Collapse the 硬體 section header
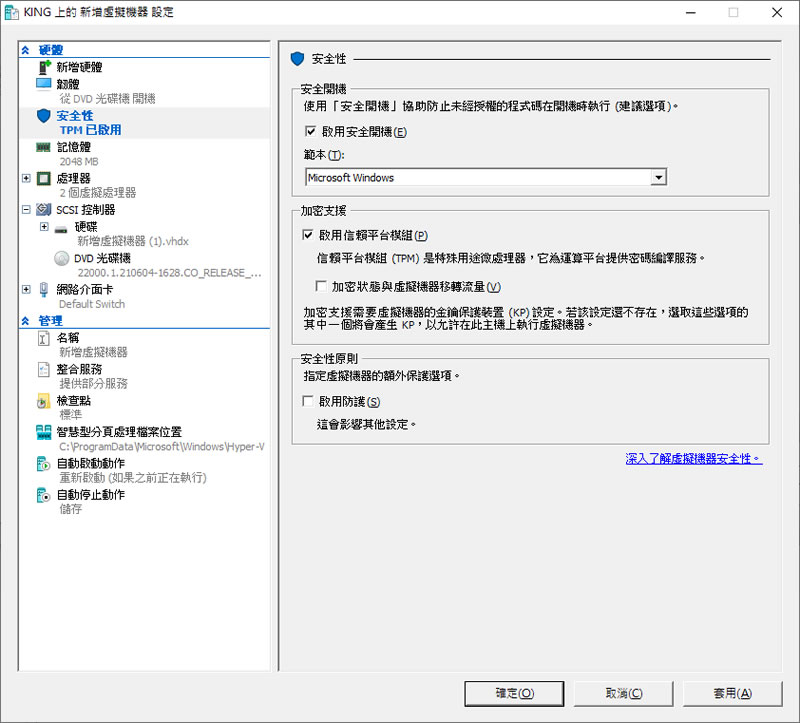 point(26,50)
